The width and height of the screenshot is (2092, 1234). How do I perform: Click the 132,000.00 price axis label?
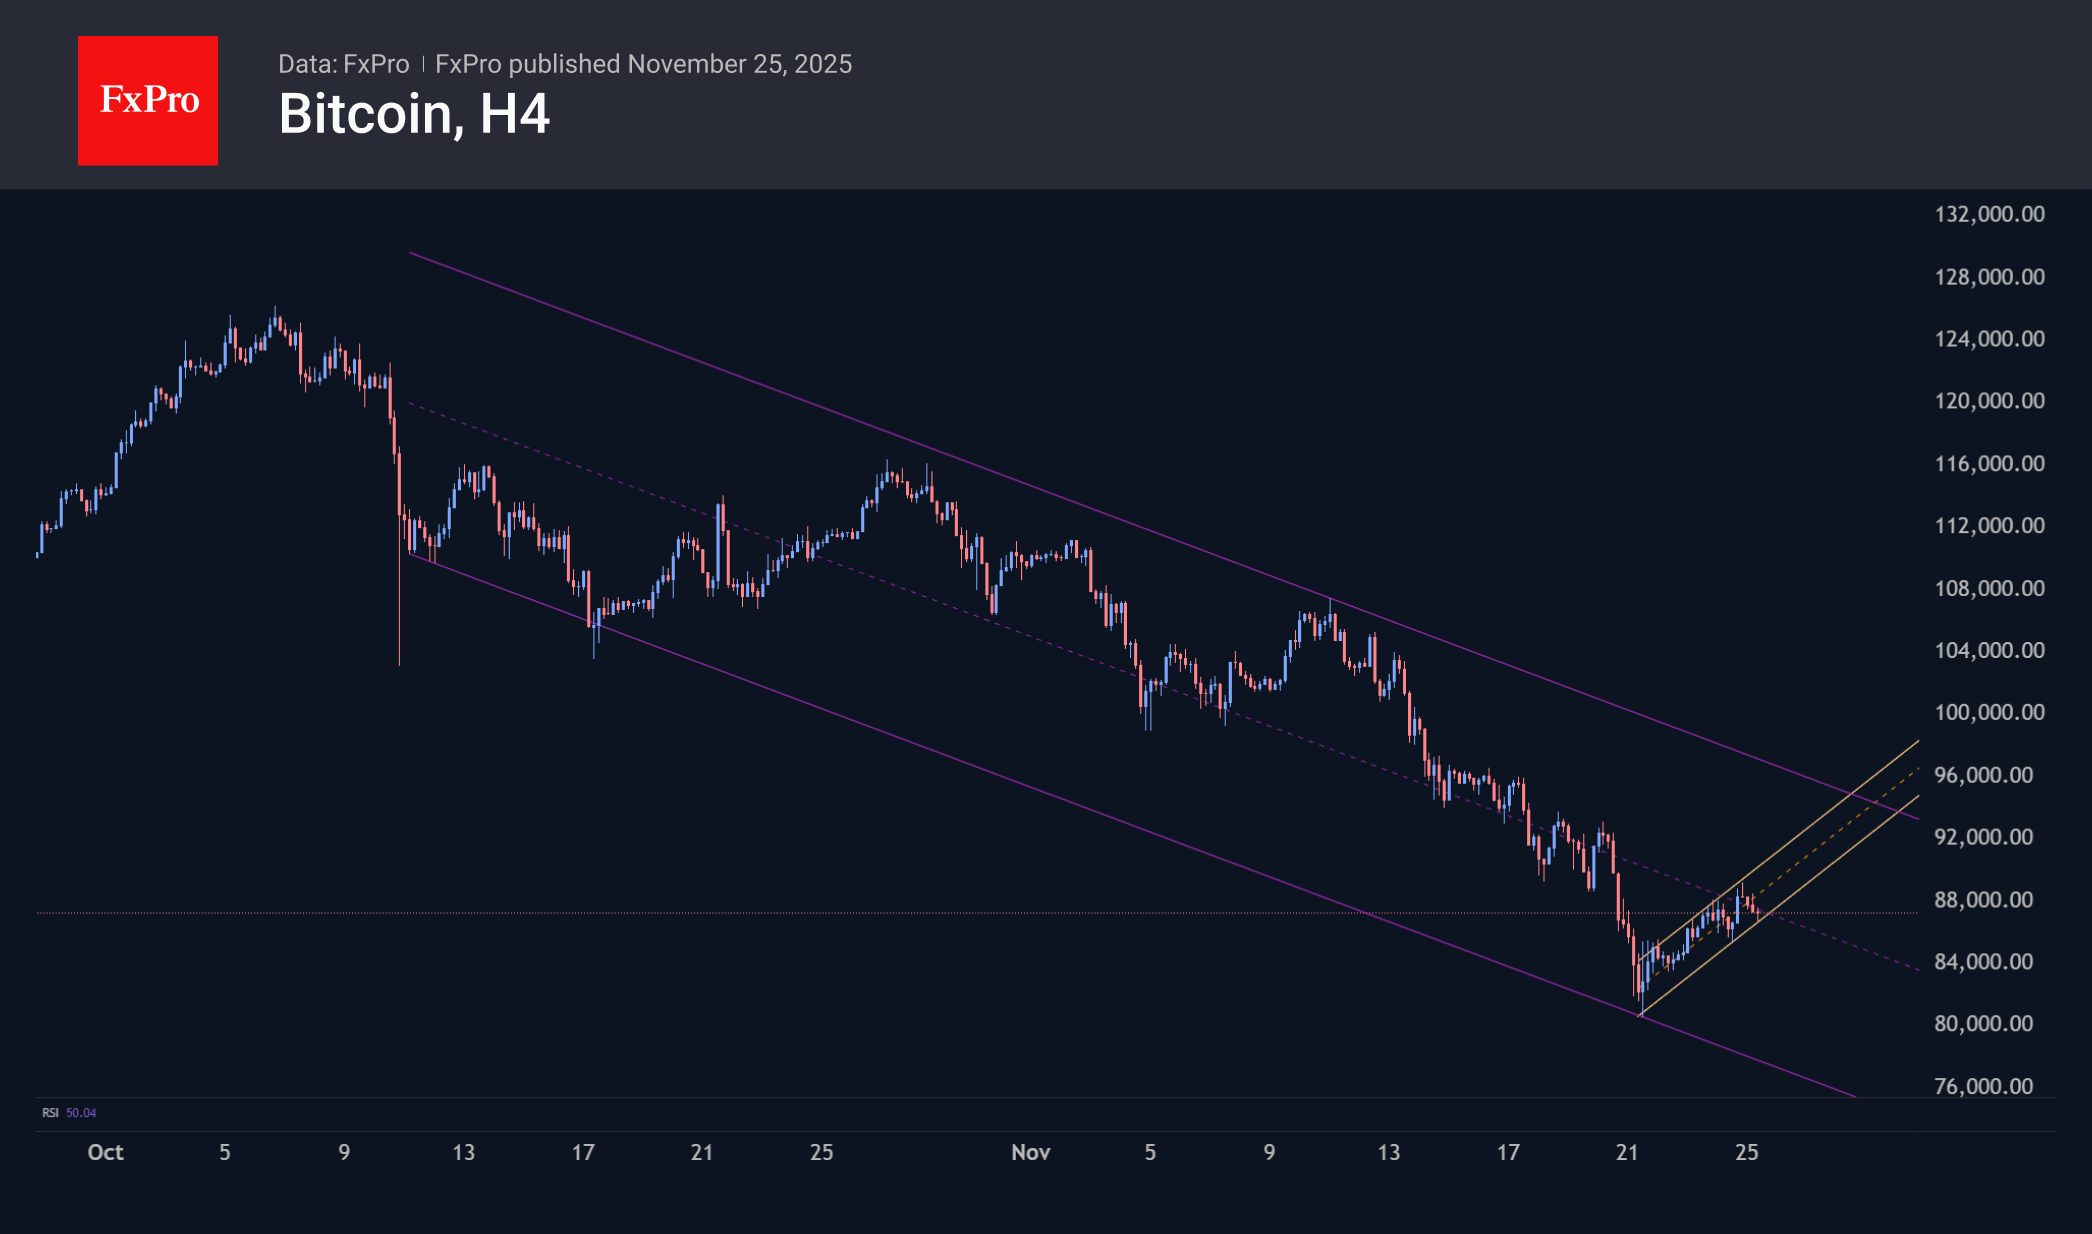(x=1989, y=214)
